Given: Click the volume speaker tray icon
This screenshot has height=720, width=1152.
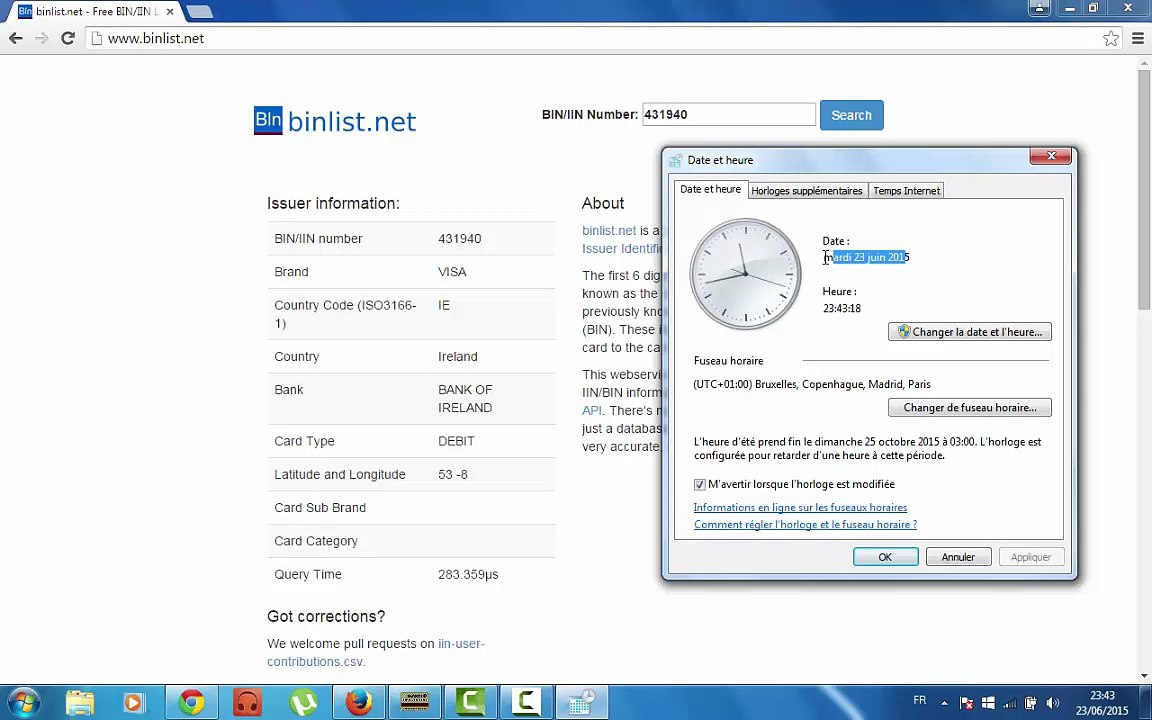Looking at the screenshot, I should coord(1053,703).
